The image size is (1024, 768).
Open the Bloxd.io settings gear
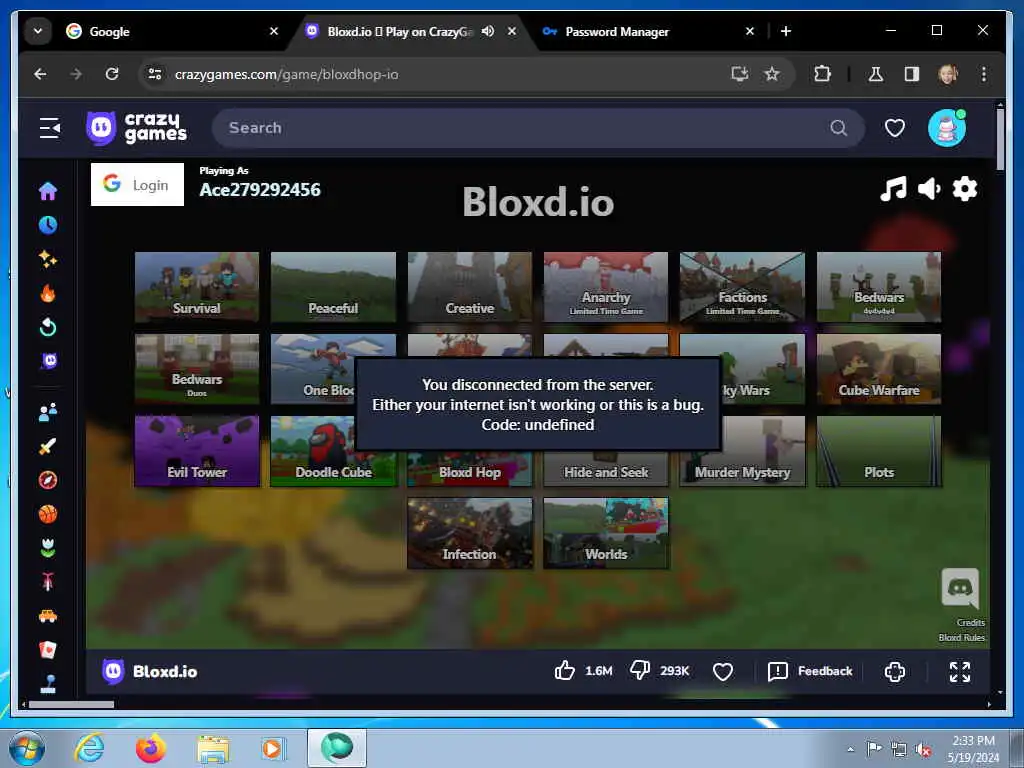point(965,189)
